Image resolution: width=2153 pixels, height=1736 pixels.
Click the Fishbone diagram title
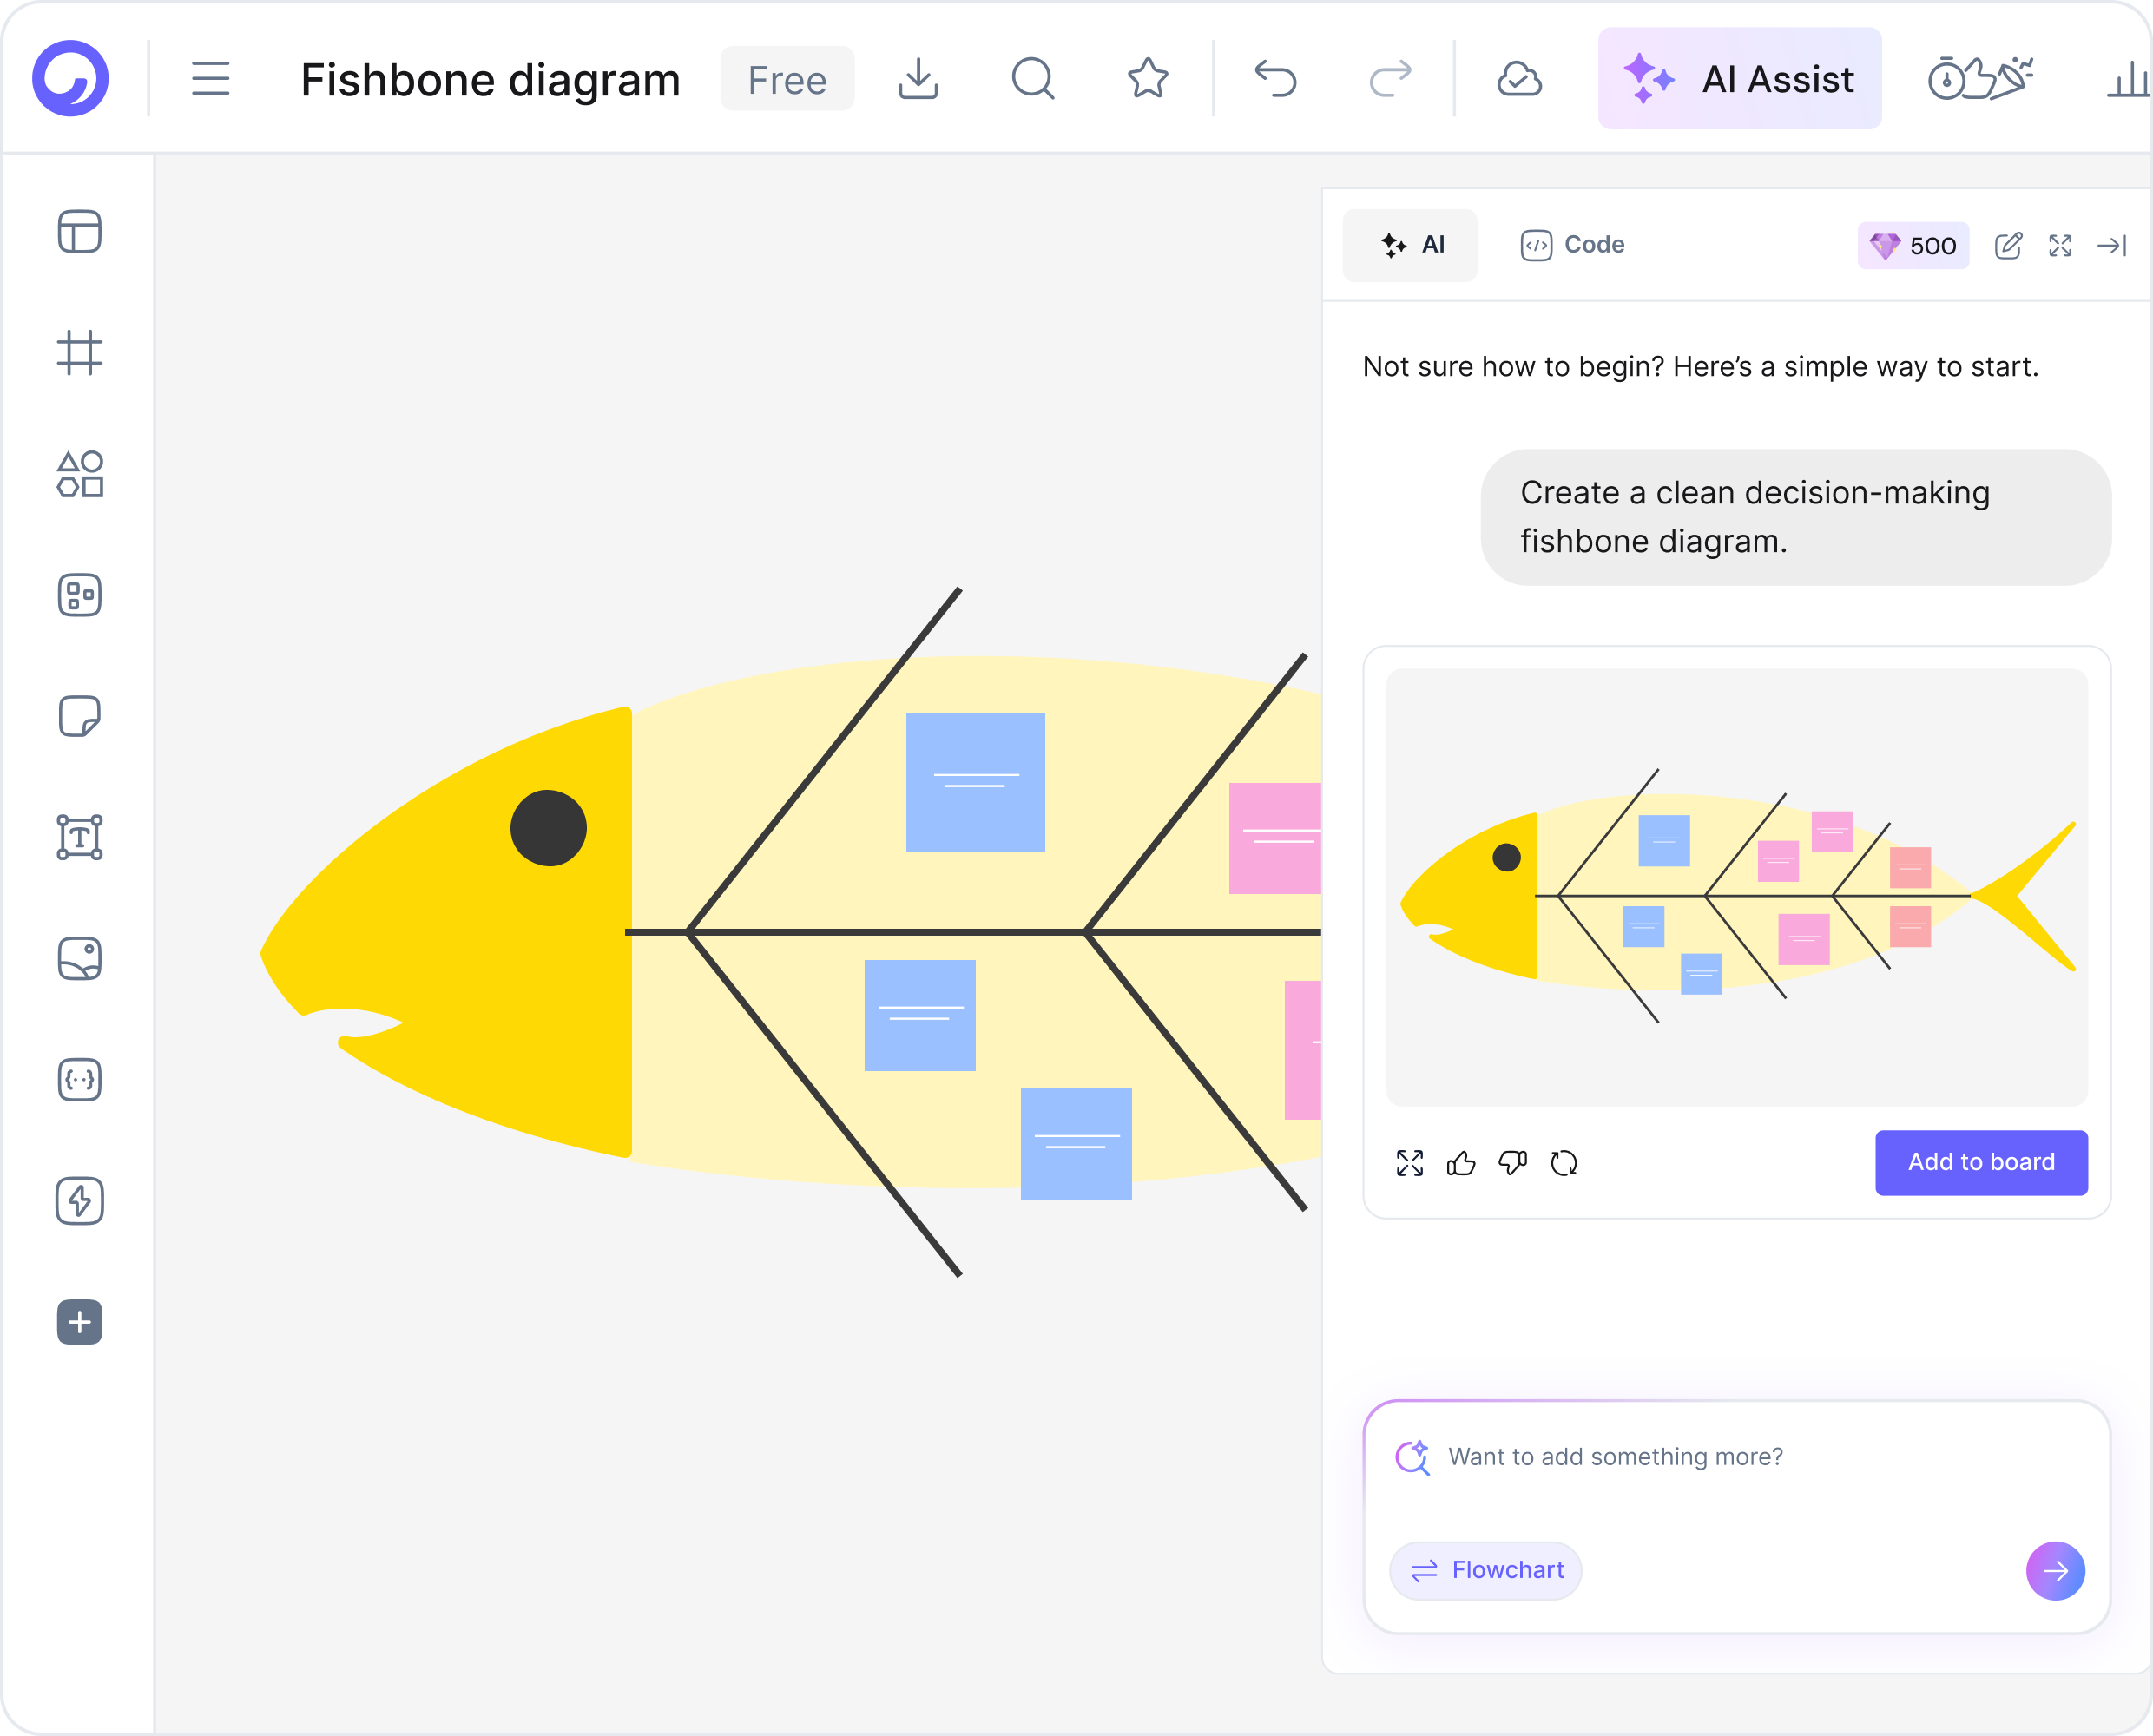click(490, 79)
